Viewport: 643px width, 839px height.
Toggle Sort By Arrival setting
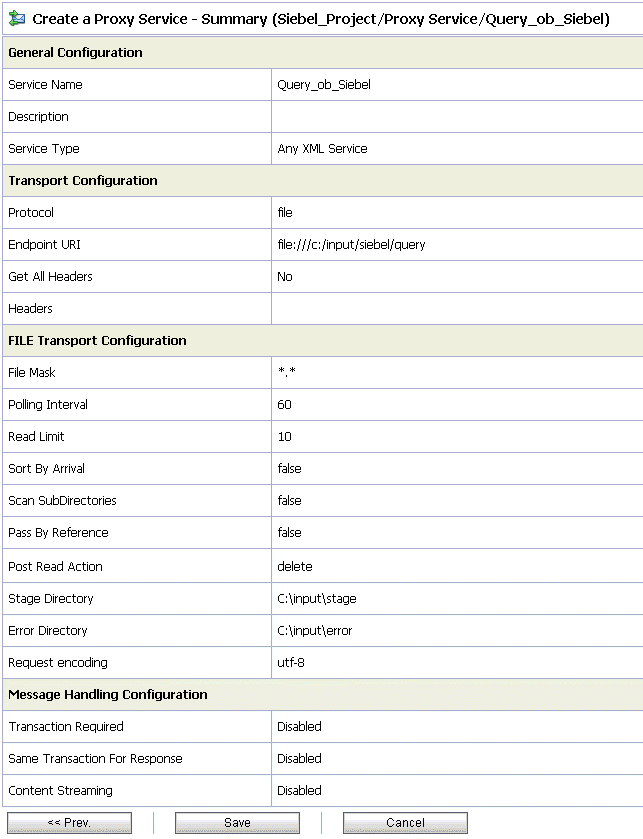(290, 468)
